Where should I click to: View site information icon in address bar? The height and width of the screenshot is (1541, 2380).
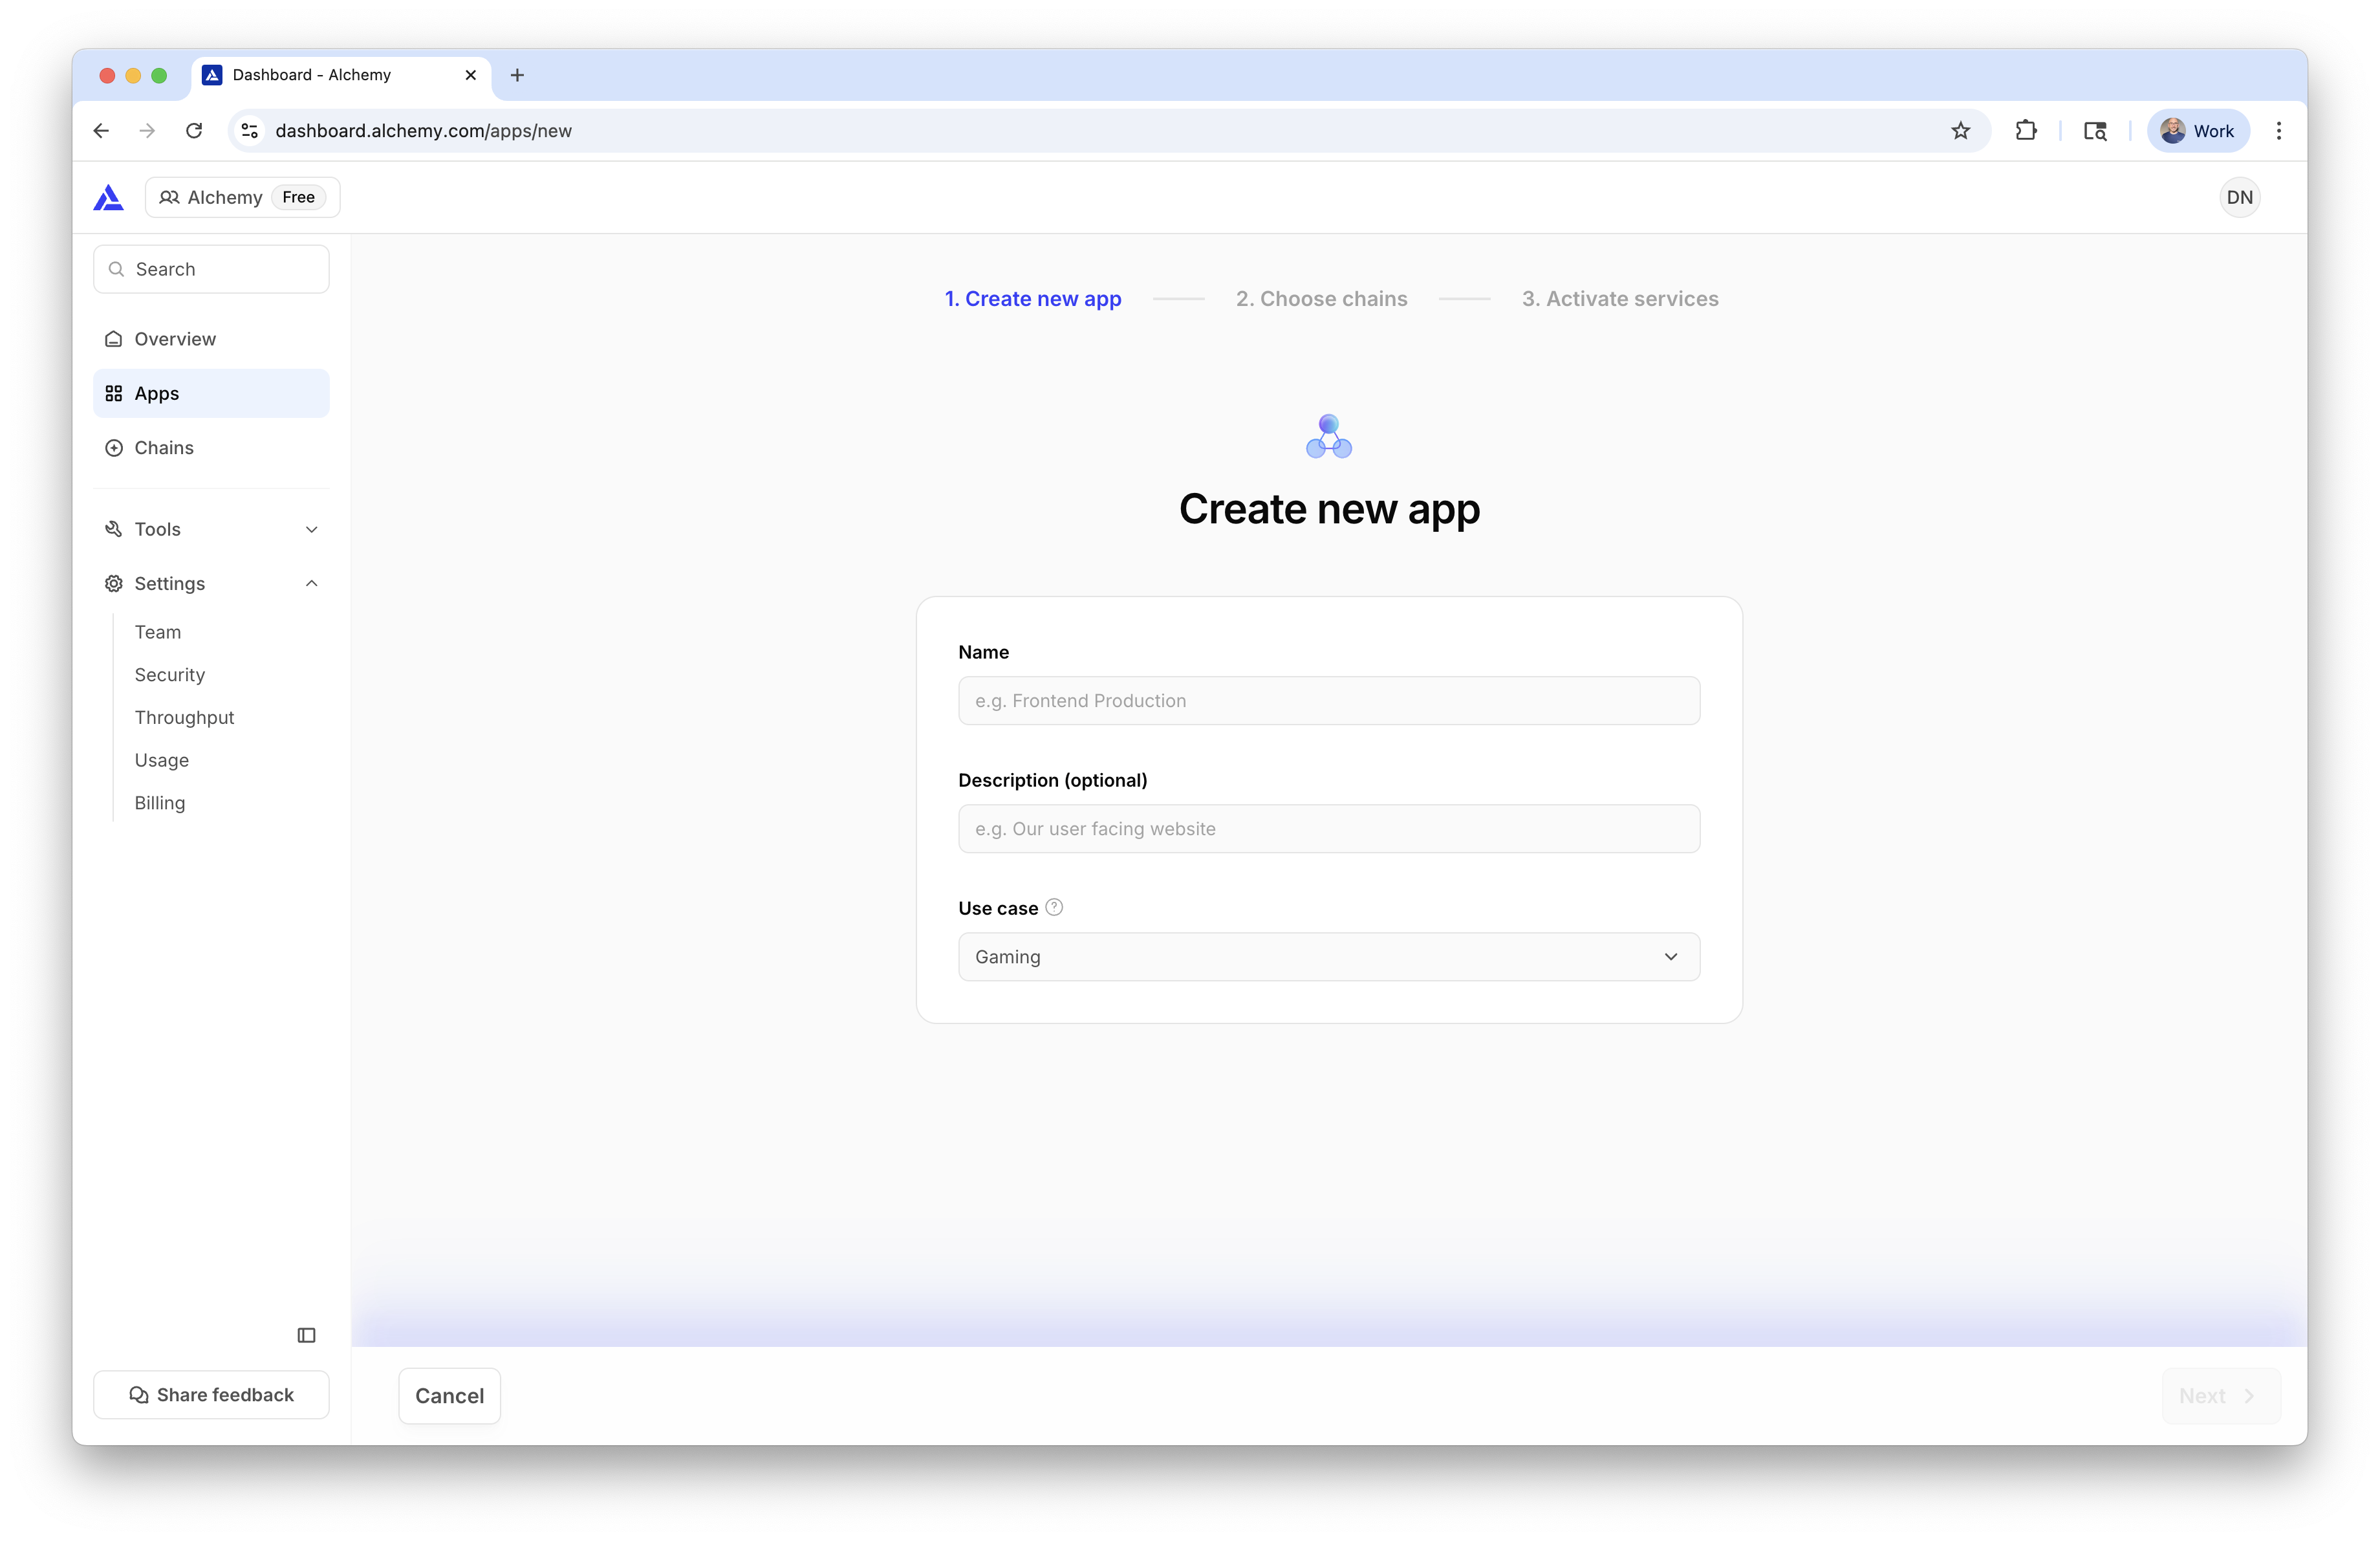coord(250,131)
